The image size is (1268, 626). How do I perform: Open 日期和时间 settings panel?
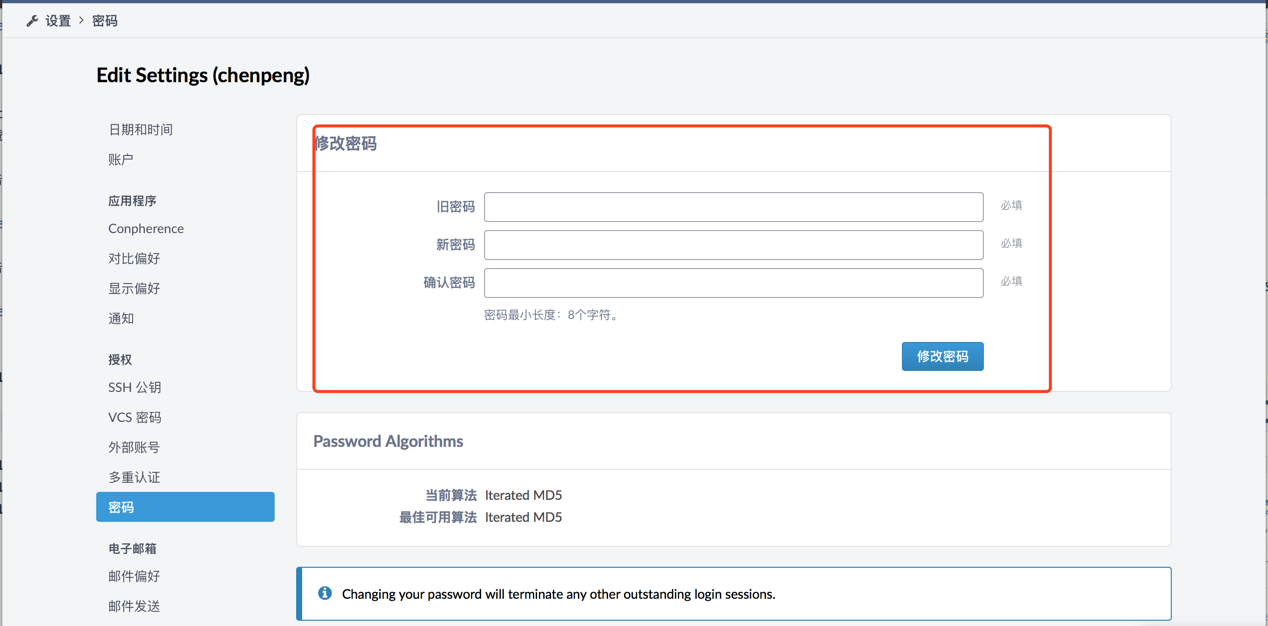pos(141,129)
